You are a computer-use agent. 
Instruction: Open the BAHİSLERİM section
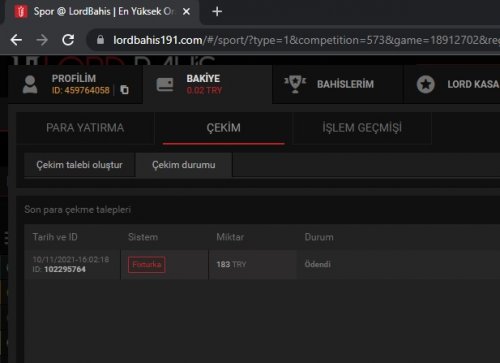337,84
